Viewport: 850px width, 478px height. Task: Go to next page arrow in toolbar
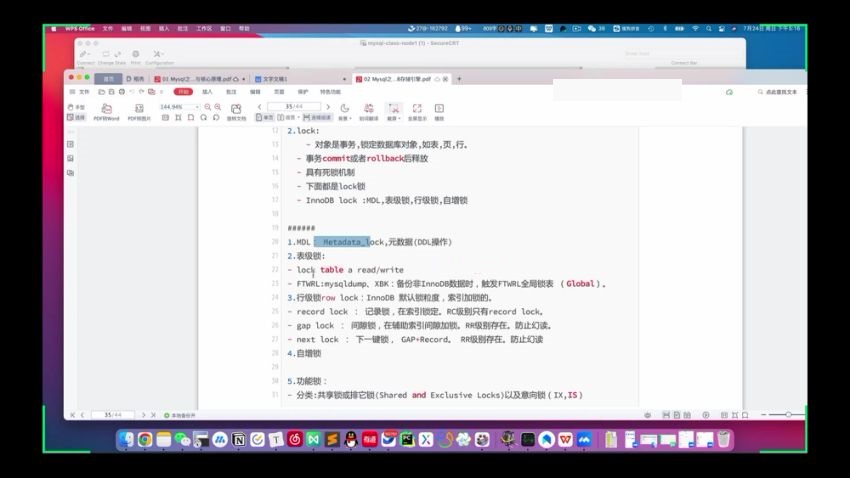click(x=328, y=107)
